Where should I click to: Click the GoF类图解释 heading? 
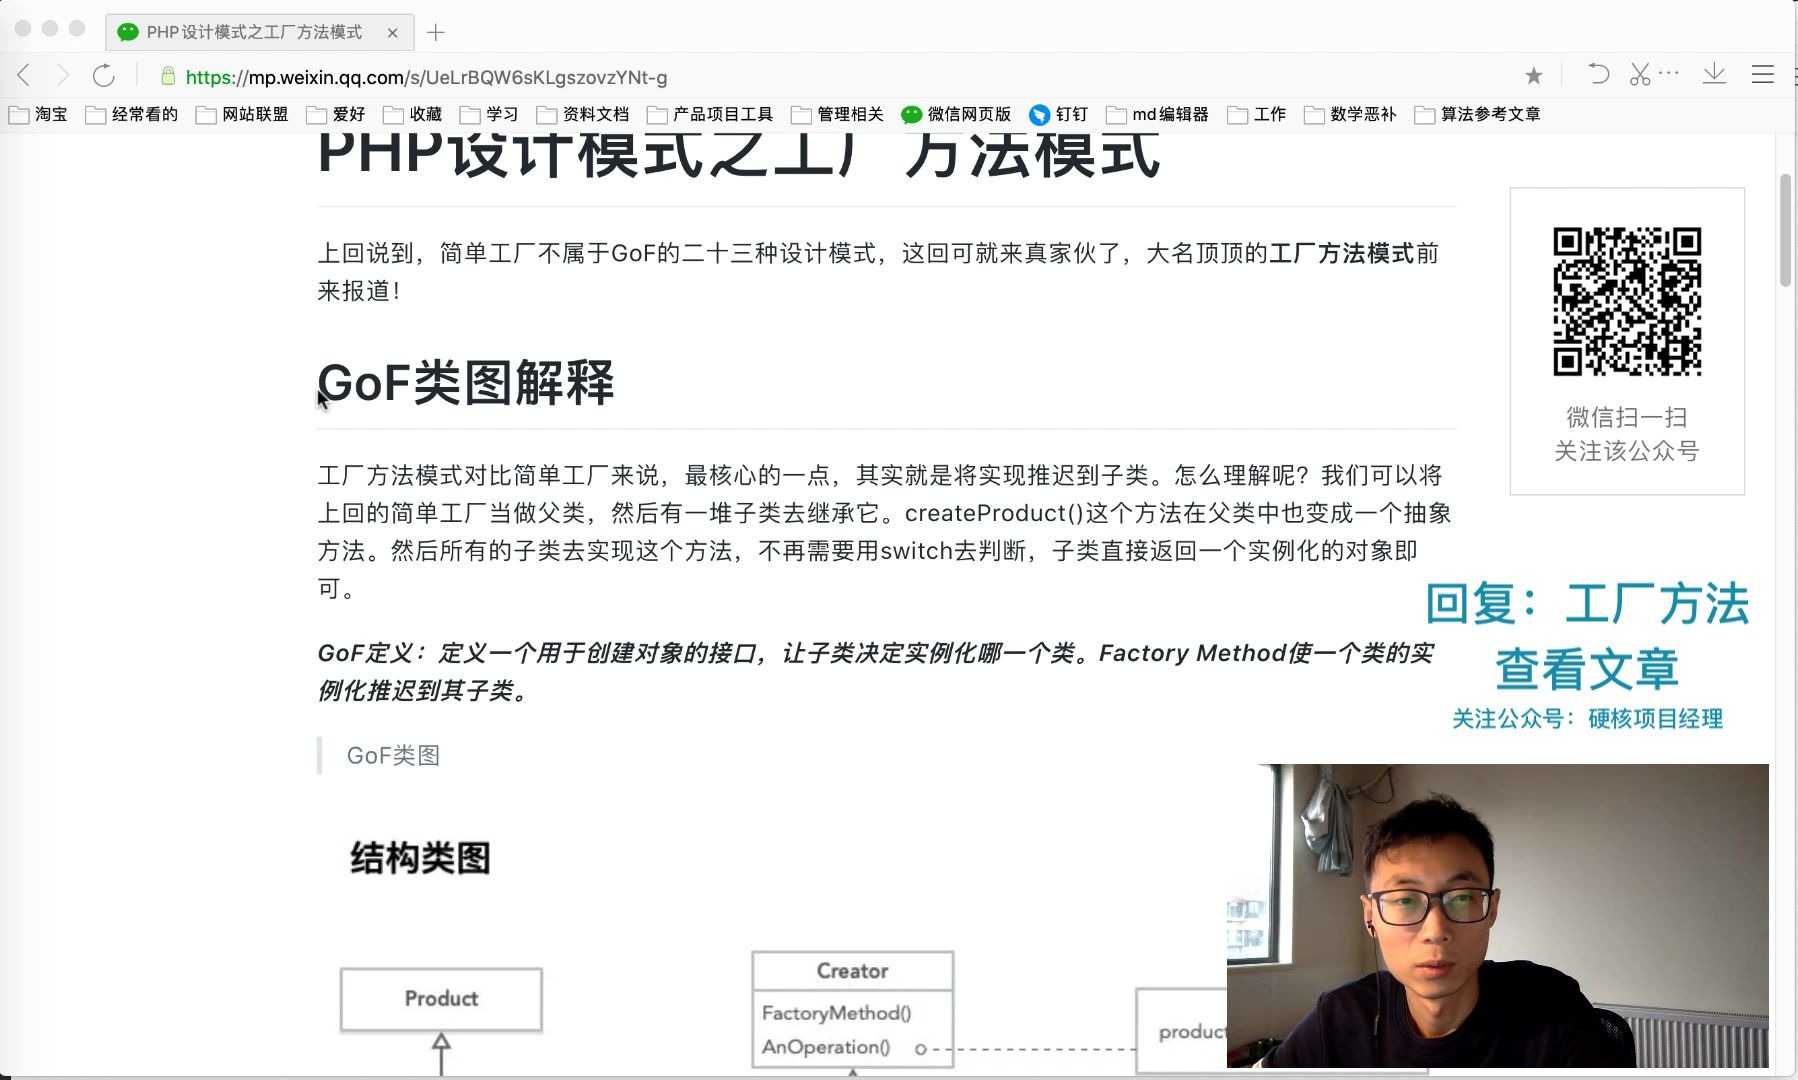coord(466,383)
